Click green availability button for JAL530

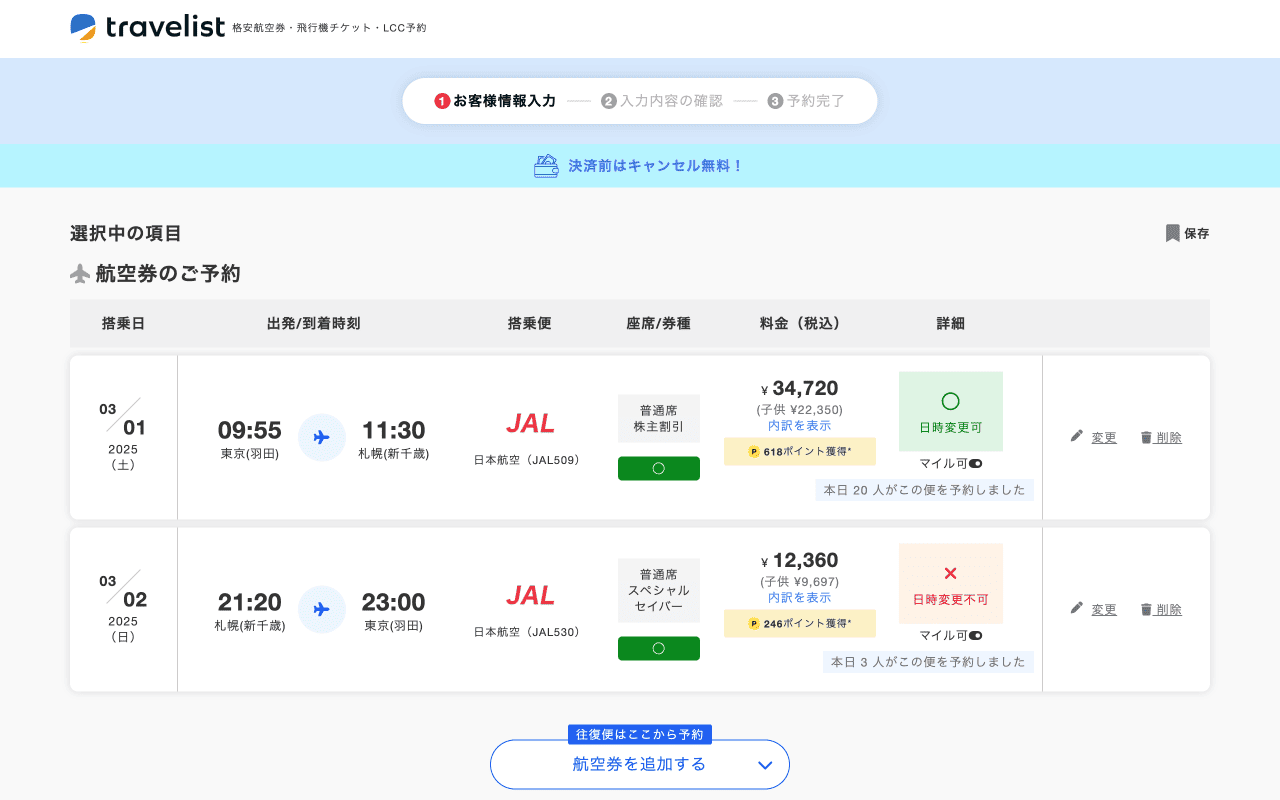click(x=659, y=648)
